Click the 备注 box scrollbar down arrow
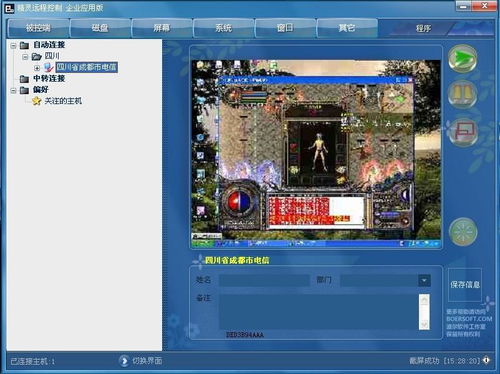The width and height of the screenshot is (500, 374). tap(424, 324)
